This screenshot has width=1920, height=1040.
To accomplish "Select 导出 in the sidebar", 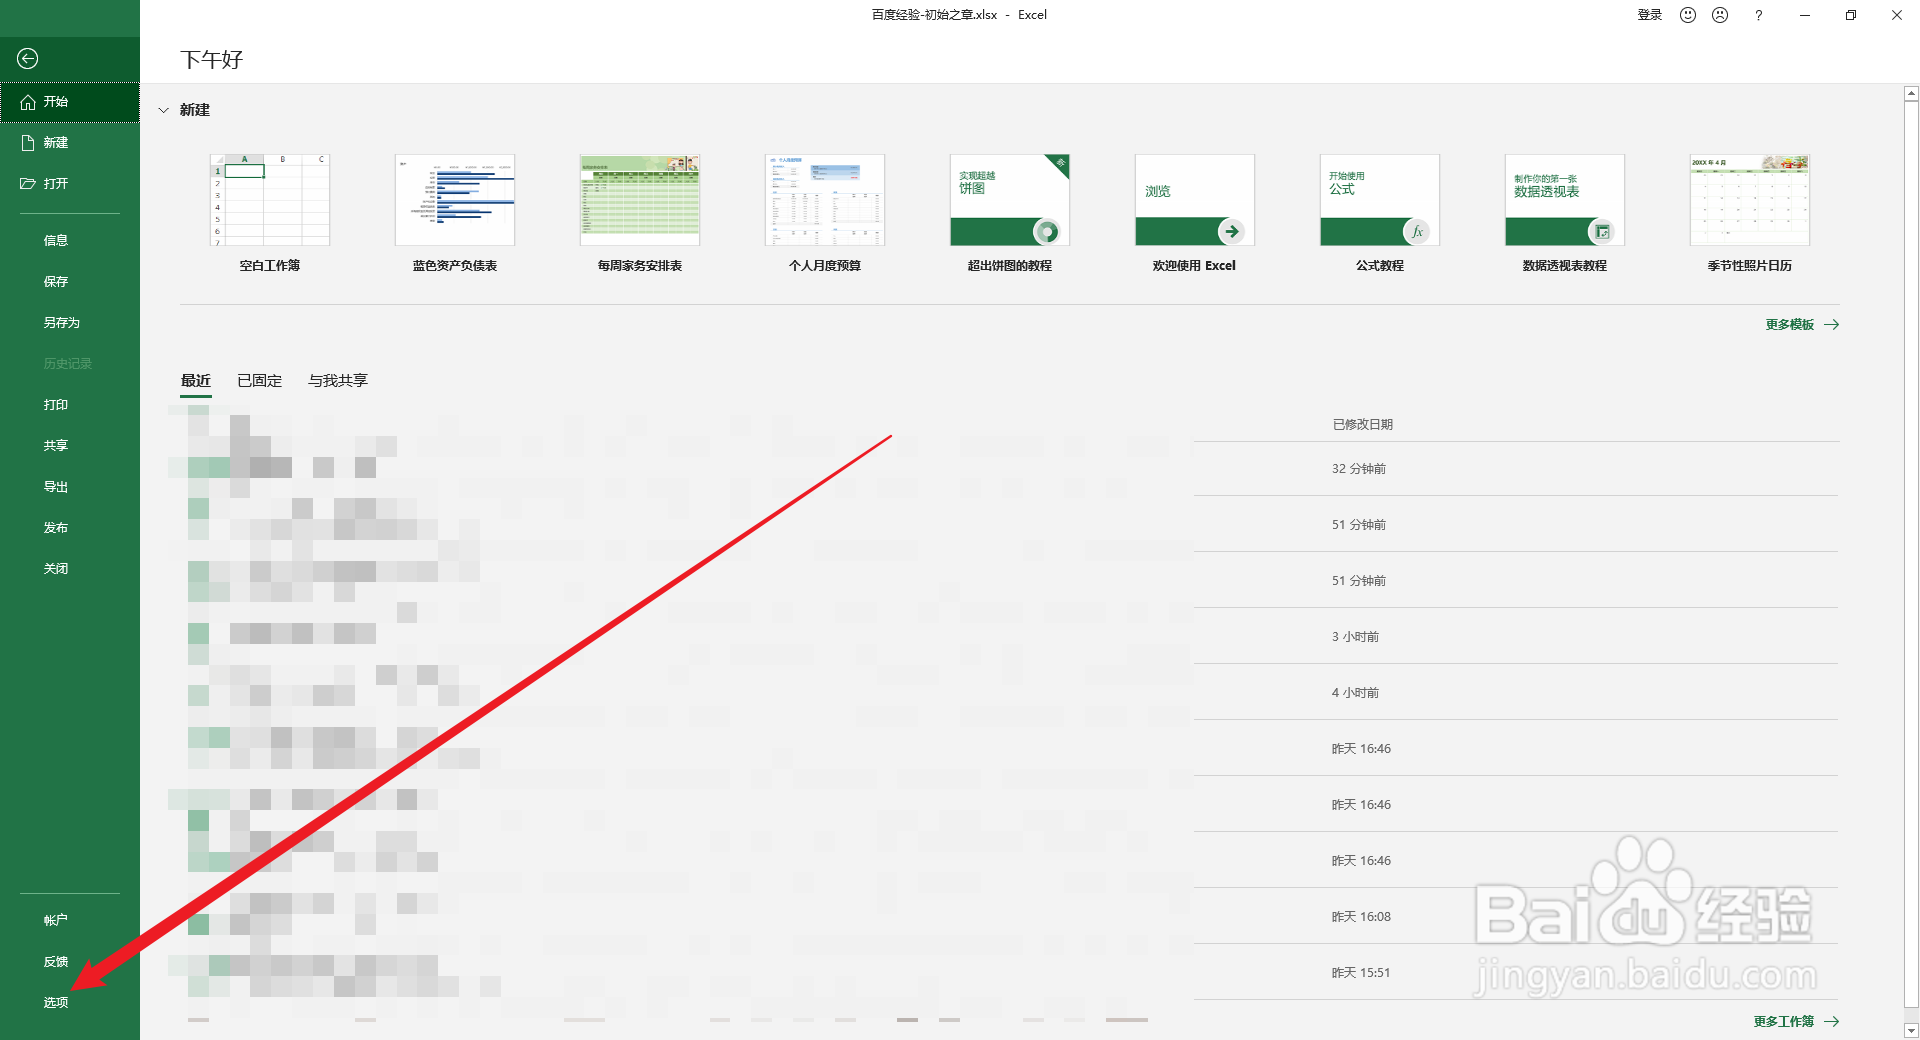I will tap(70, 487).
